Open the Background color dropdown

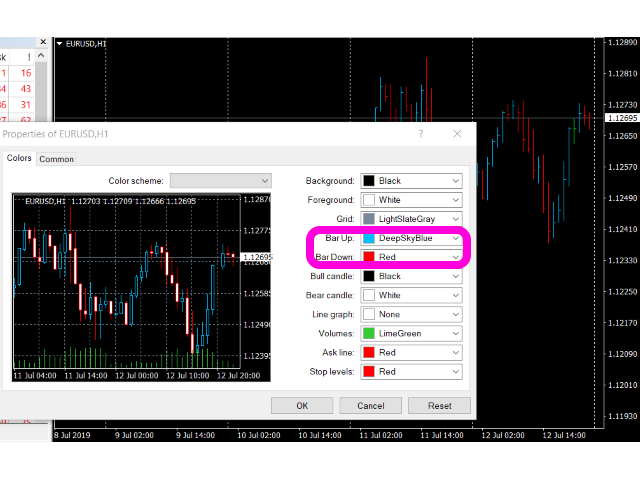[411, 181]
